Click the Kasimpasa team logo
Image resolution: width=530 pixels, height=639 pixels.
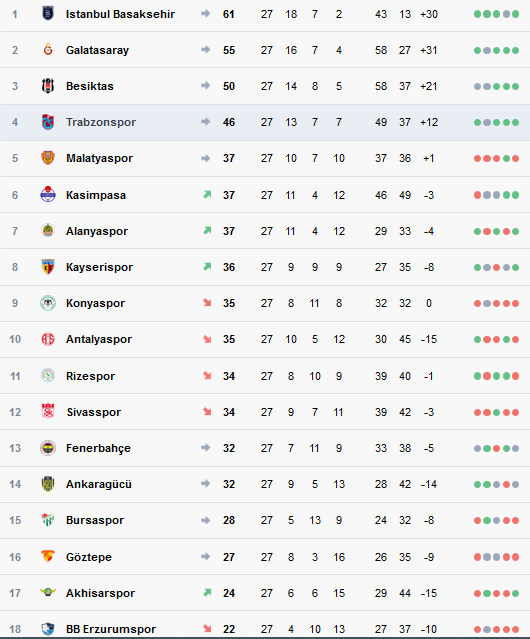click(x=48, y=194)
